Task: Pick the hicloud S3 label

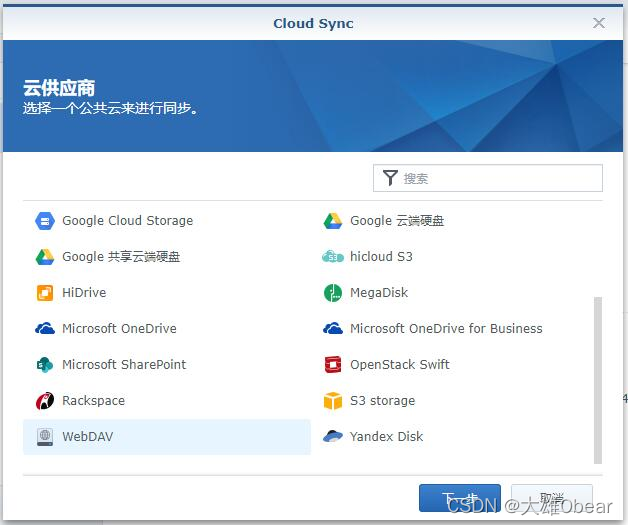Action: (x=381, y=256)
